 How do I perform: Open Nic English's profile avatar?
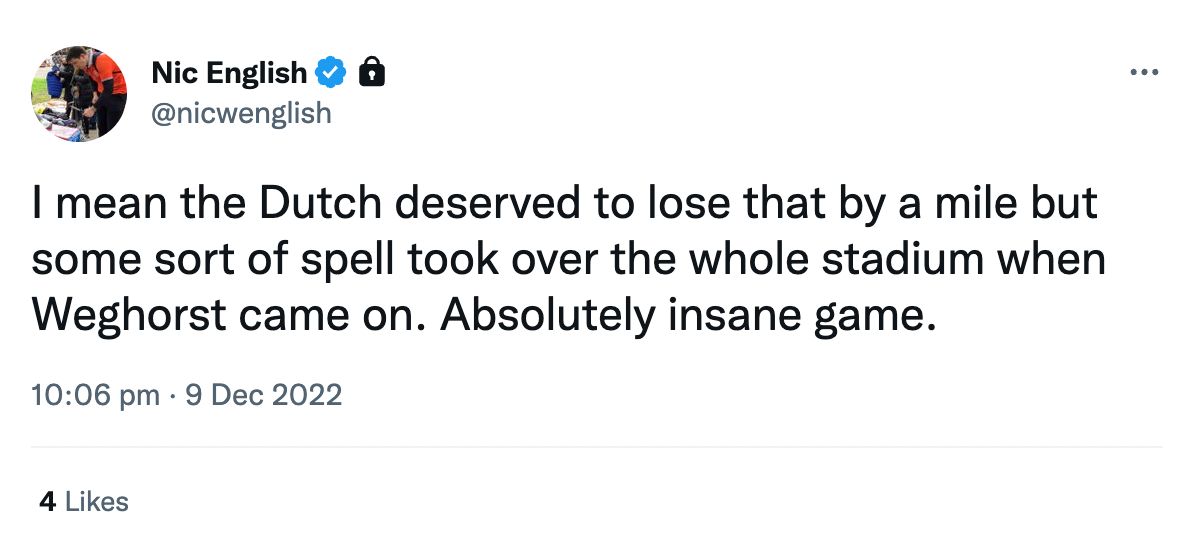(78, 93)
